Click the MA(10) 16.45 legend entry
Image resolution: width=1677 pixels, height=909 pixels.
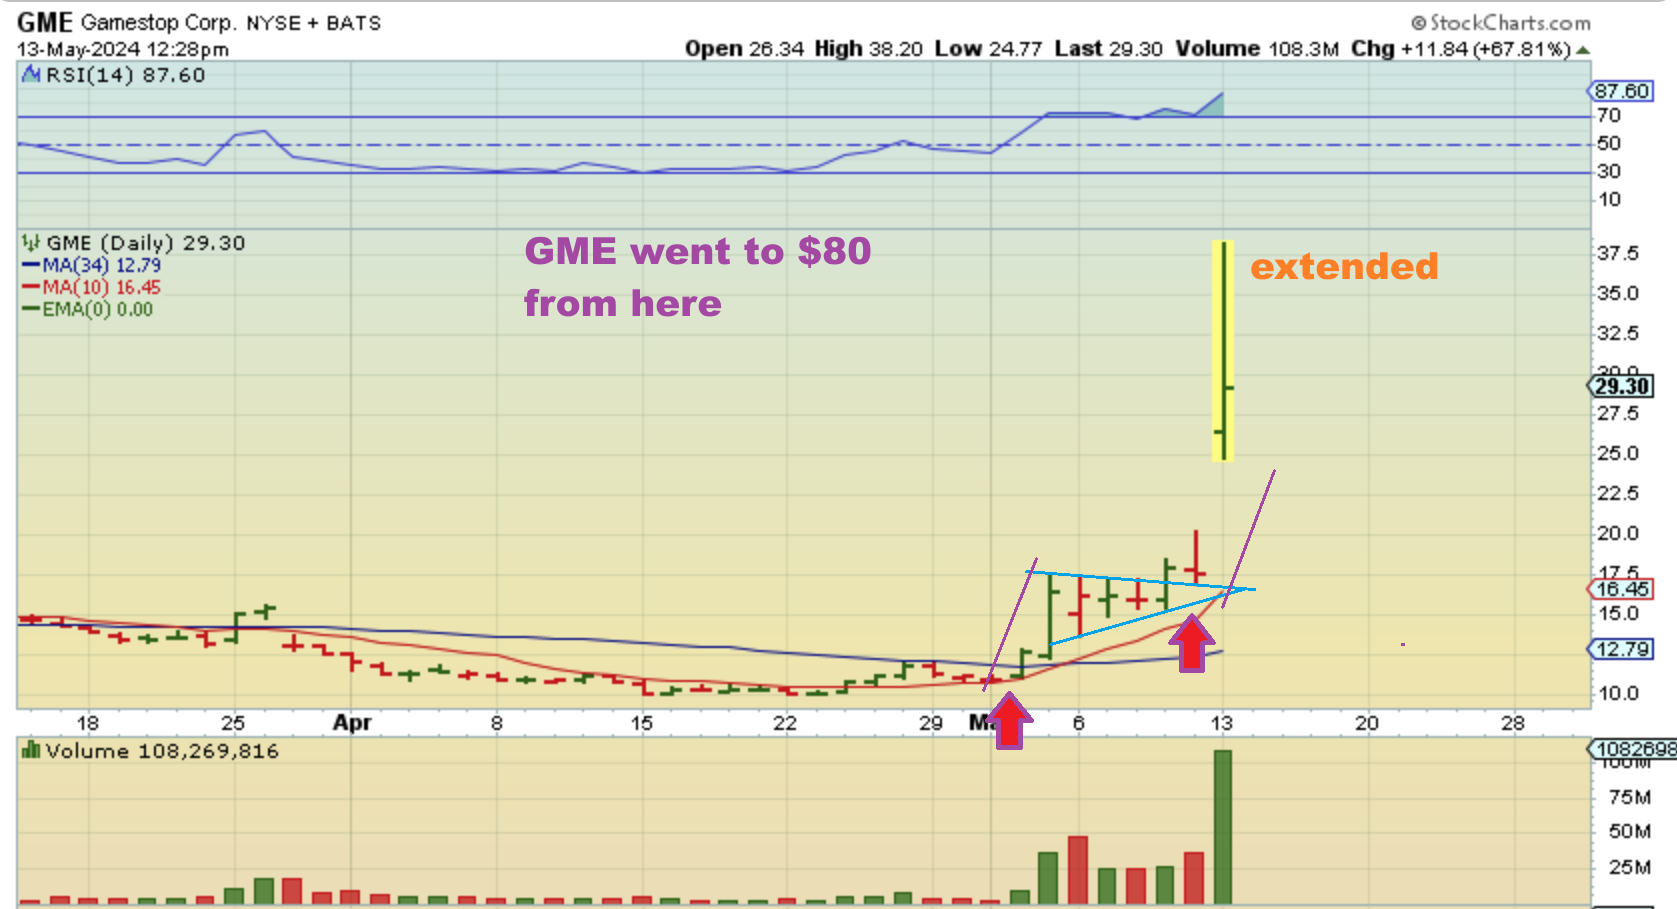91,287
